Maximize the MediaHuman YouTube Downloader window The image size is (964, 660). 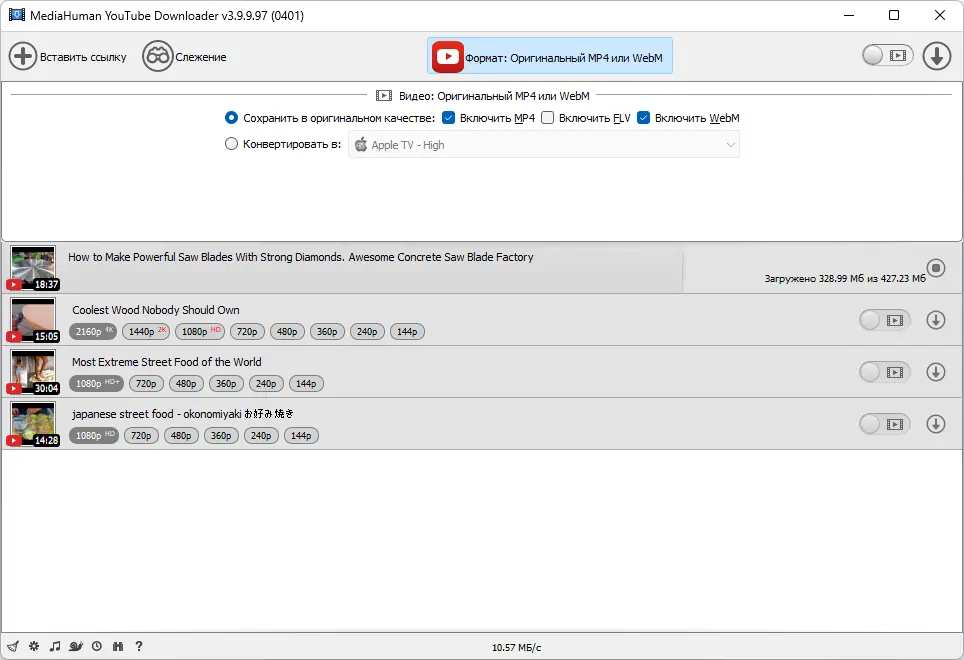pyautogui.click(x=894, y=15)
